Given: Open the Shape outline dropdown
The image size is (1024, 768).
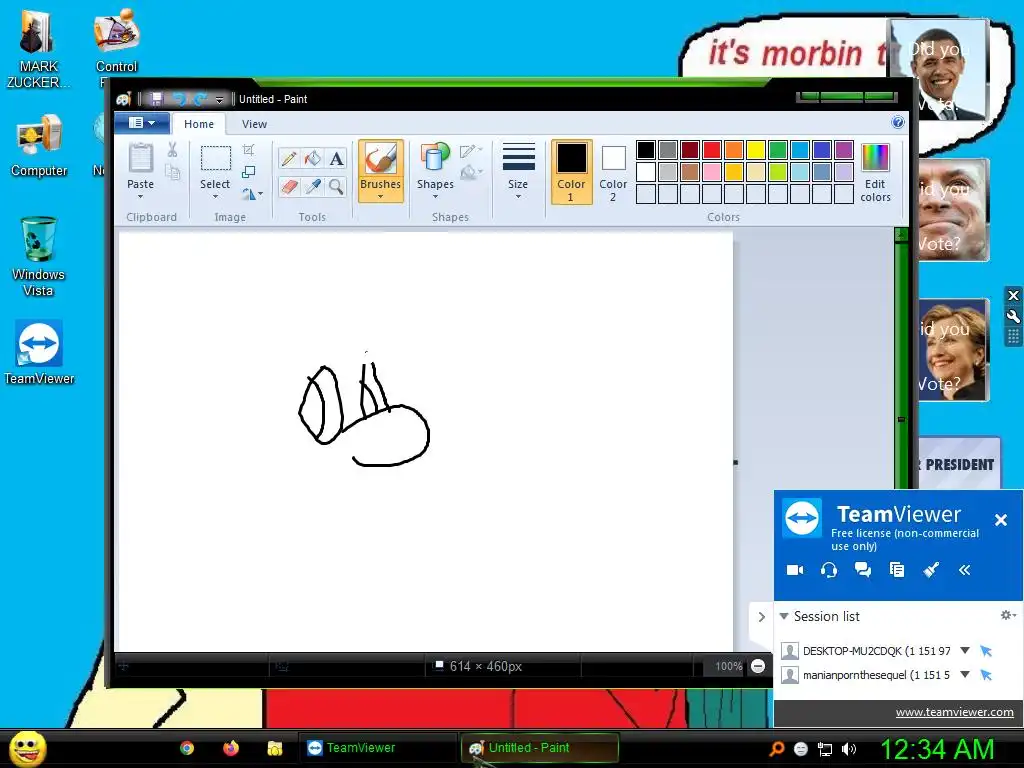Looking at the screenshot, I should (471, 151).
